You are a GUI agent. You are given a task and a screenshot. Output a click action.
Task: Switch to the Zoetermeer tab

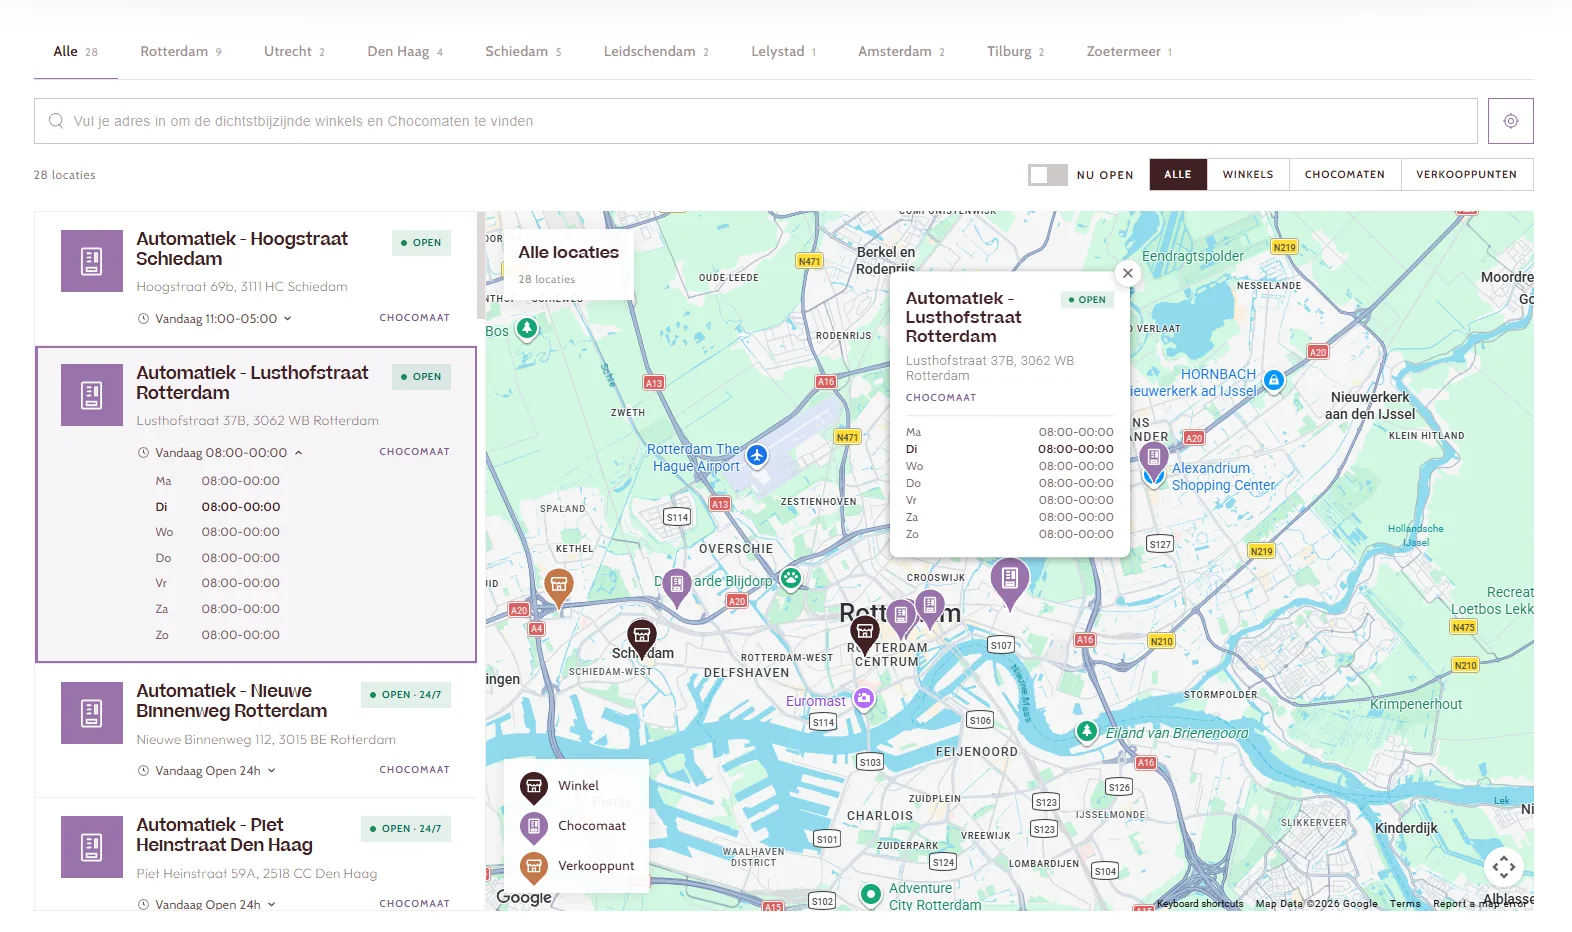tap(1129, 52)
